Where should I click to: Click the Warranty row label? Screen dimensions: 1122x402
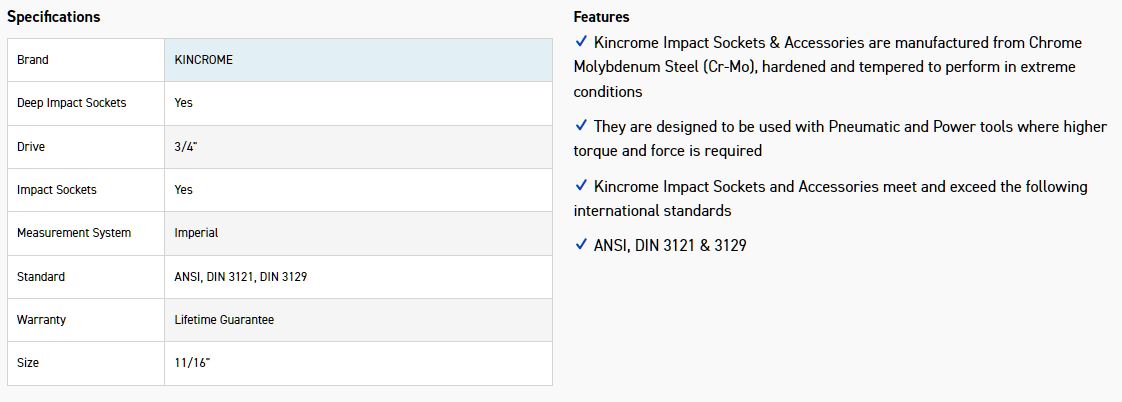pos(41,320)
